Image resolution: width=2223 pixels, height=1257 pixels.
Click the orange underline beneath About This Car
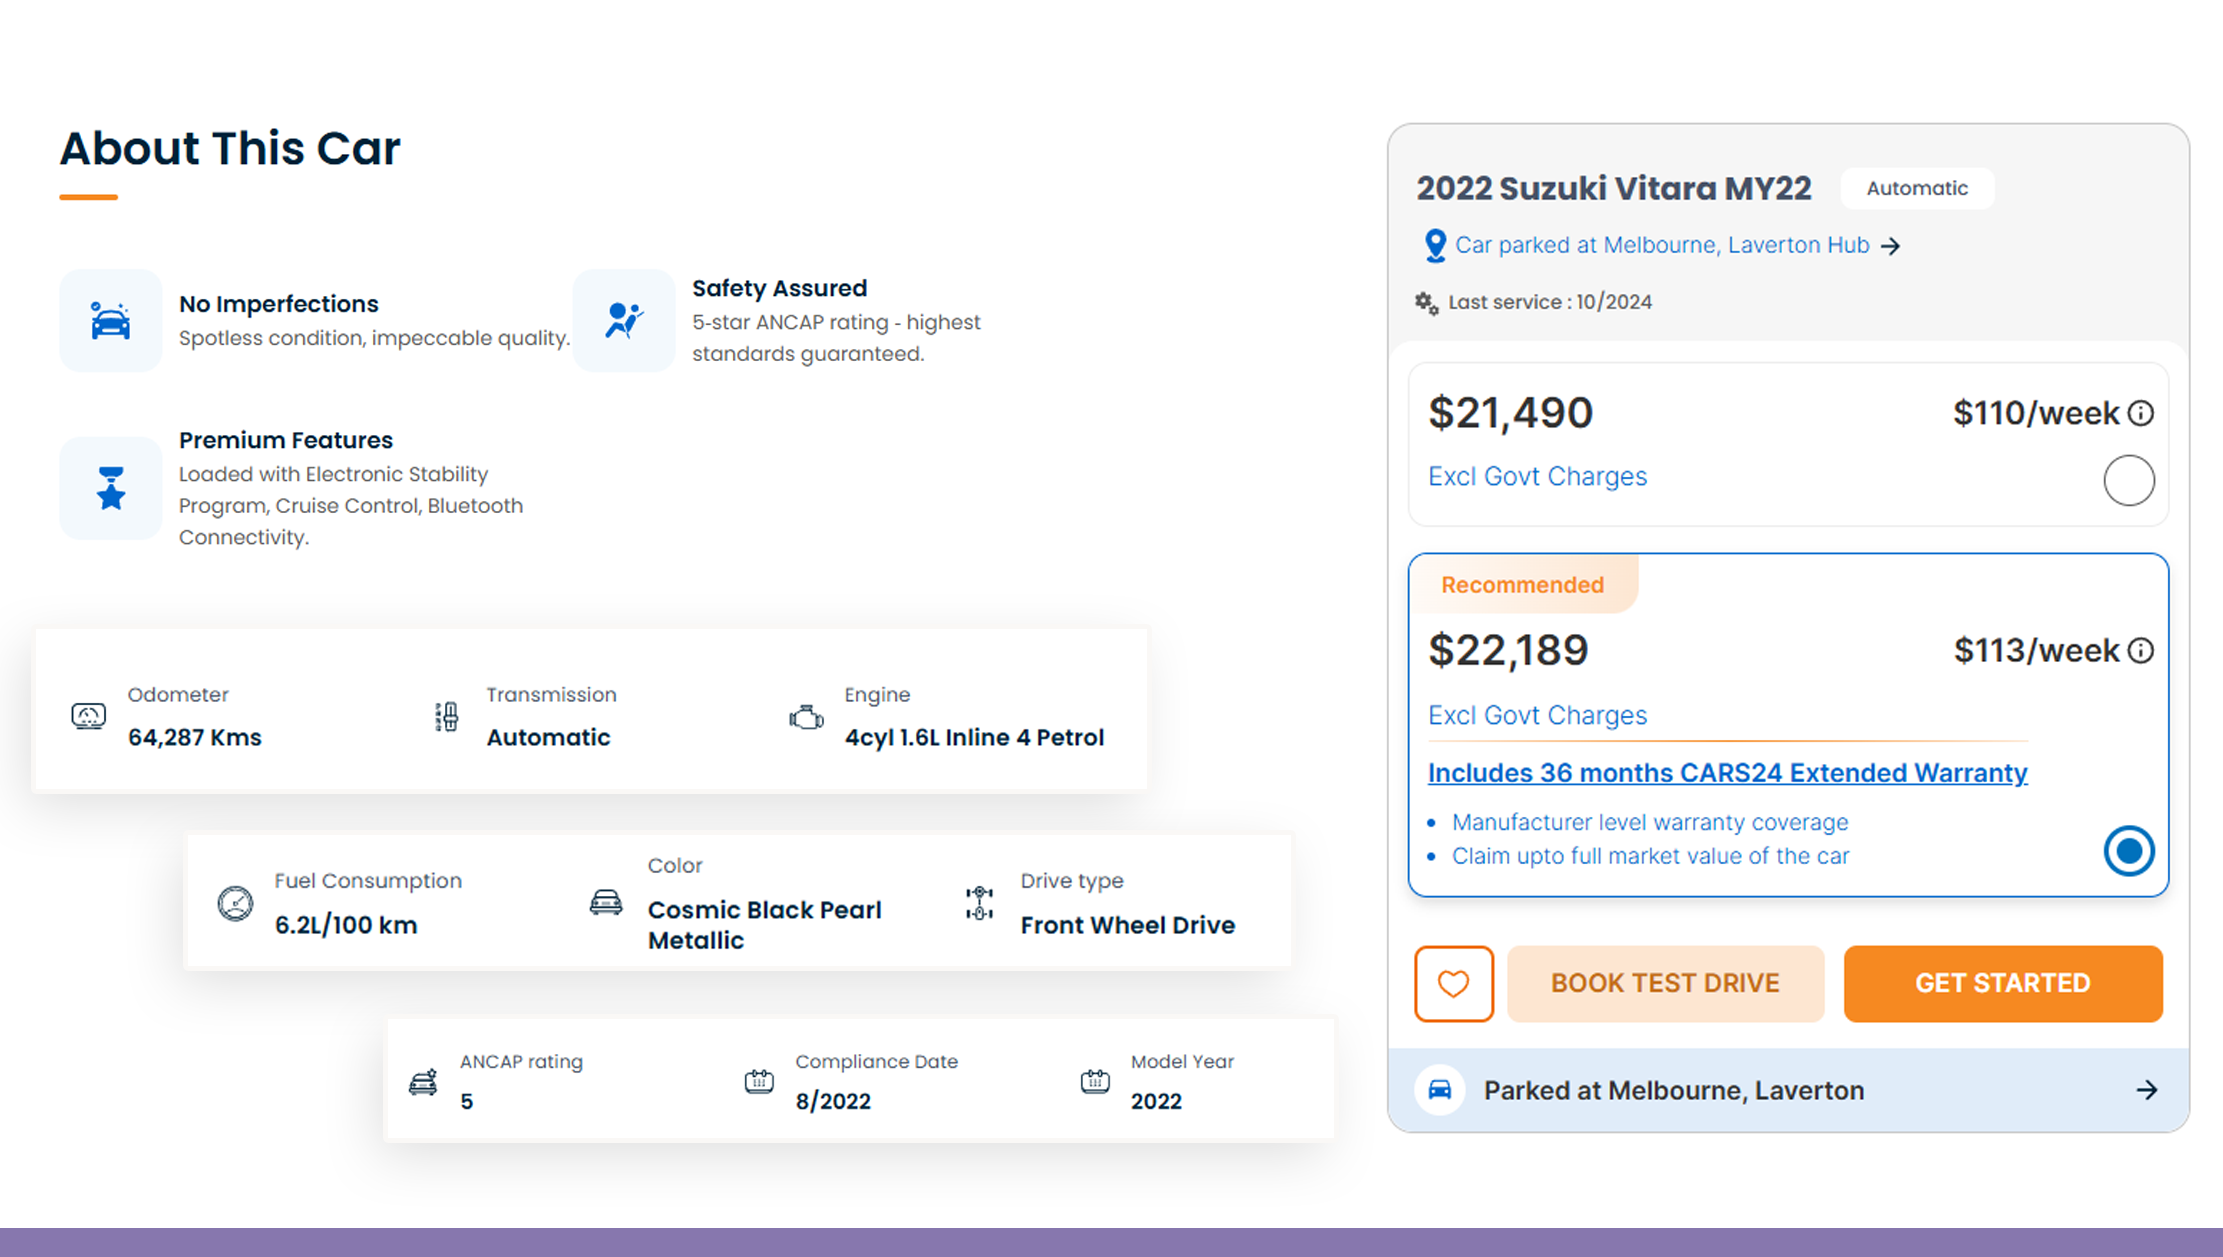(88, 197)
